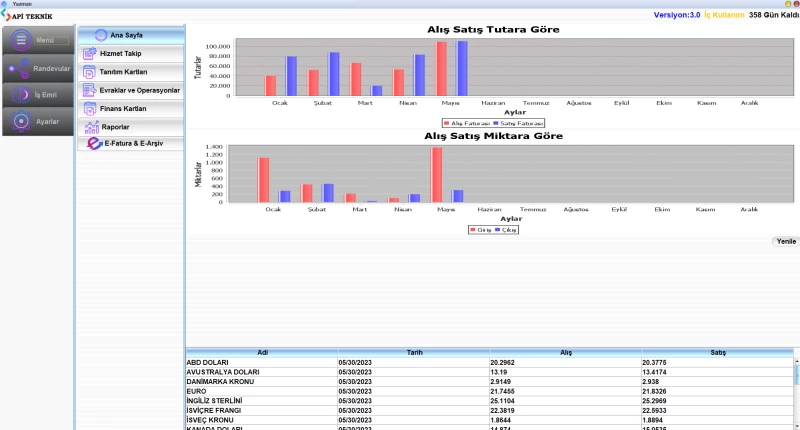Click the Satış column header
Viewport: 800px width, 430px height.
(x=716, y=353)
